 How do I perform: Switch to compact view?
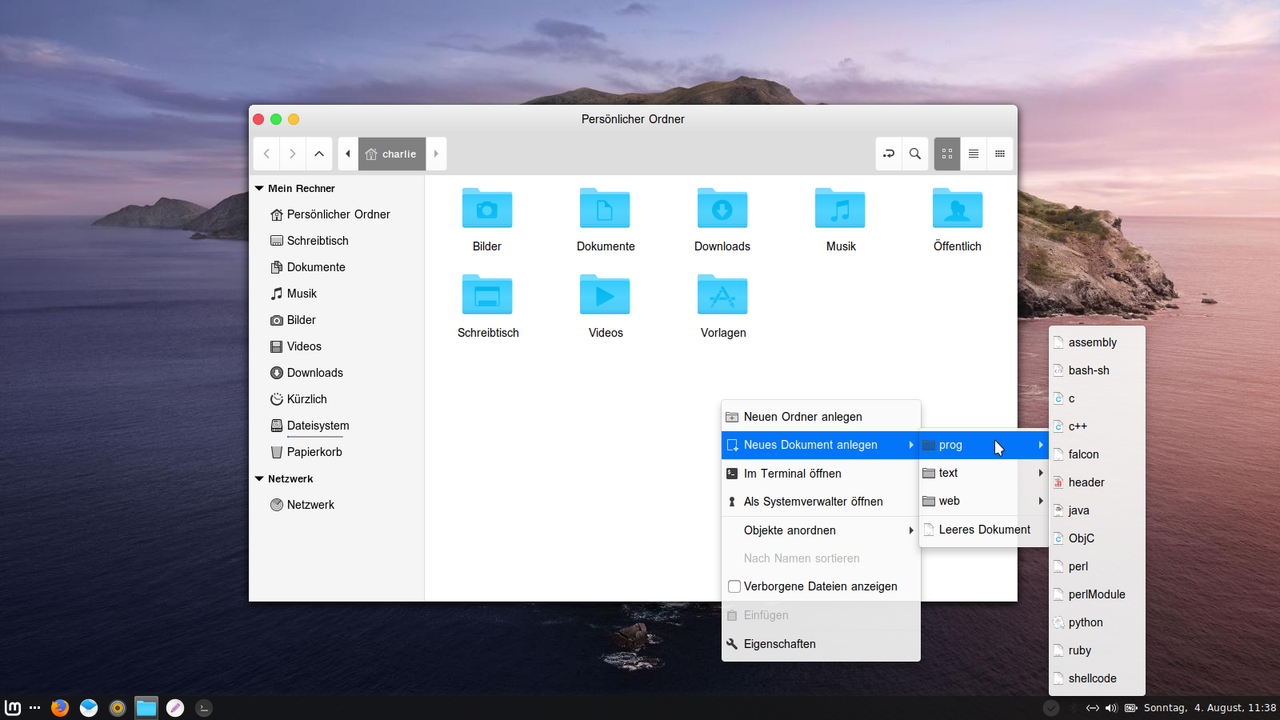[999, 154]
